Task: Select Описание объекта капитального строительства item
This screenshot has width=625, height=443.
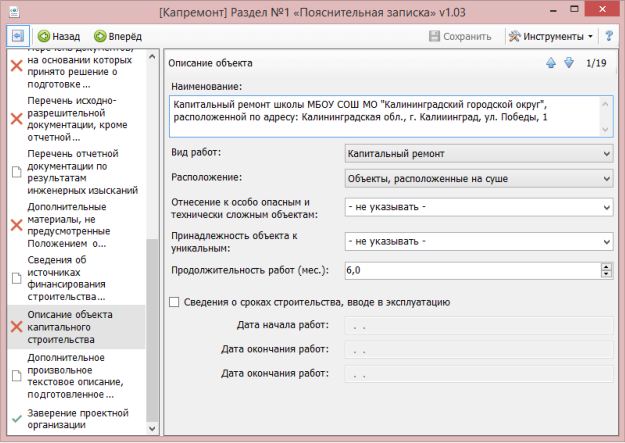Action: 77,327
